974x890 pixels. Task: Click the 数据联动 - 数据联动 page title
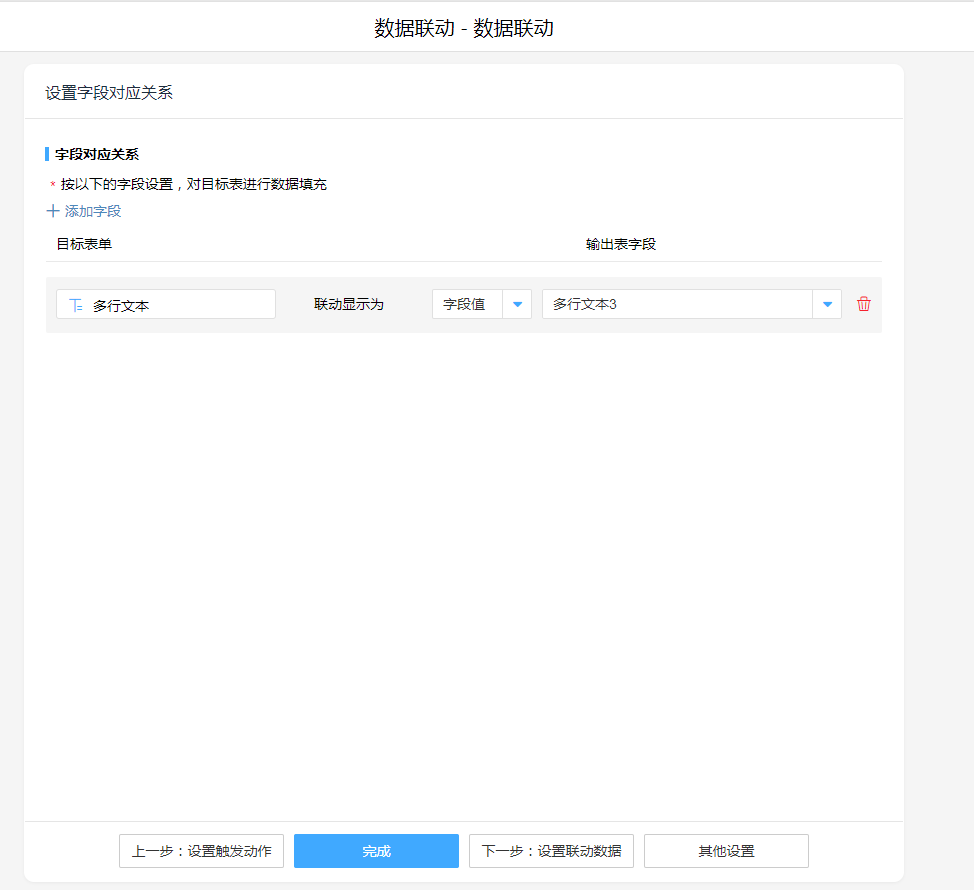(x=464, y=28)
